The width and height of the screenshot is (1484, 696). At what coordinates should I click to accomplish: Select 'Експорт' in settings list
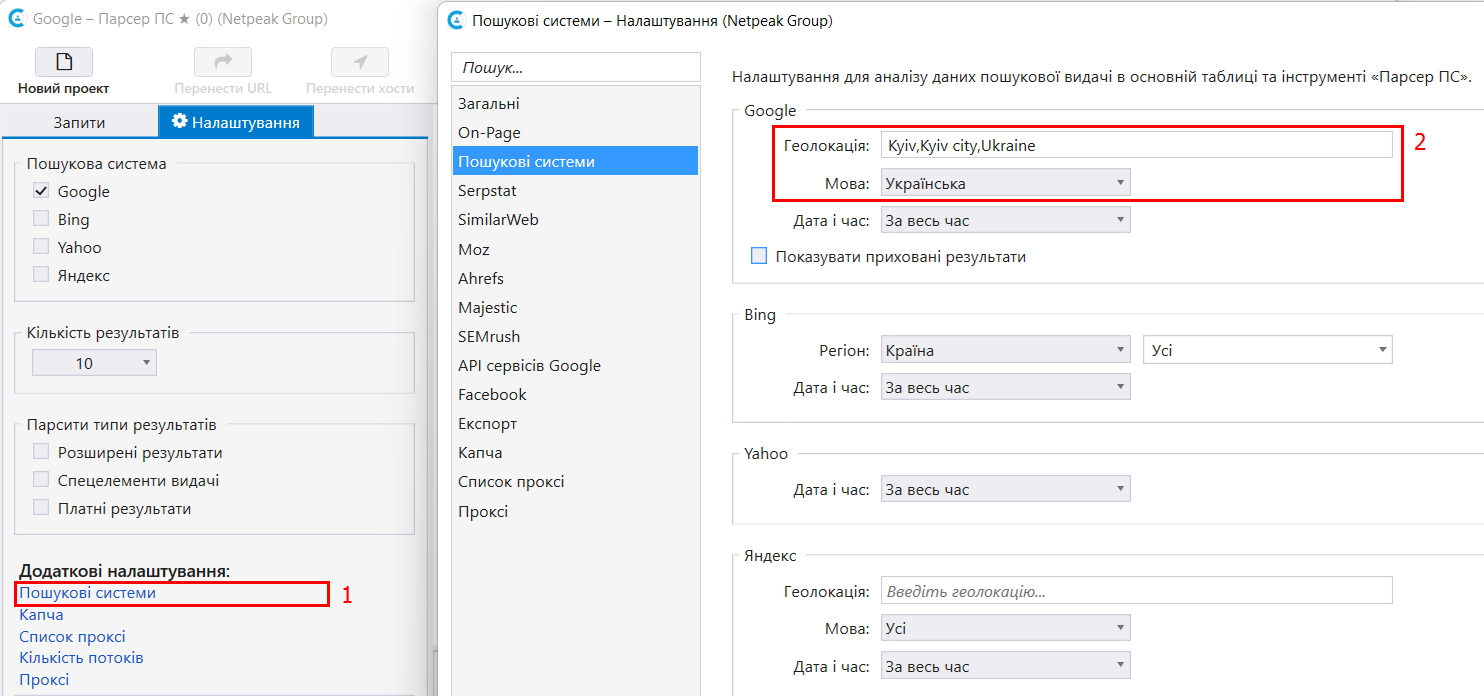[575, 423]
